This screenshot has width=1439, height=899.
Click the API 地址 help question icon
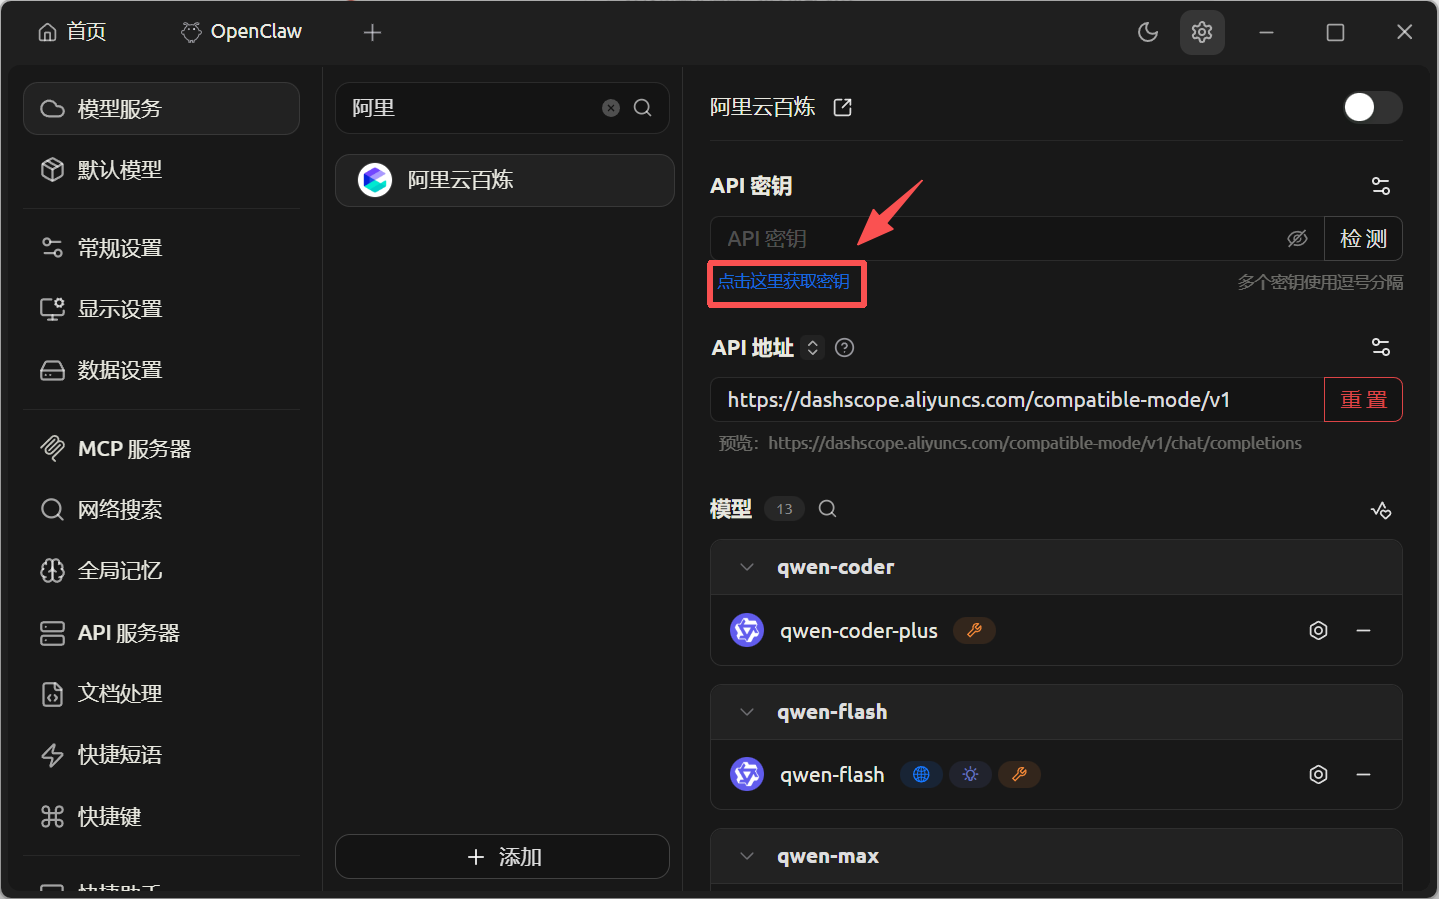(x=844, y=348)
